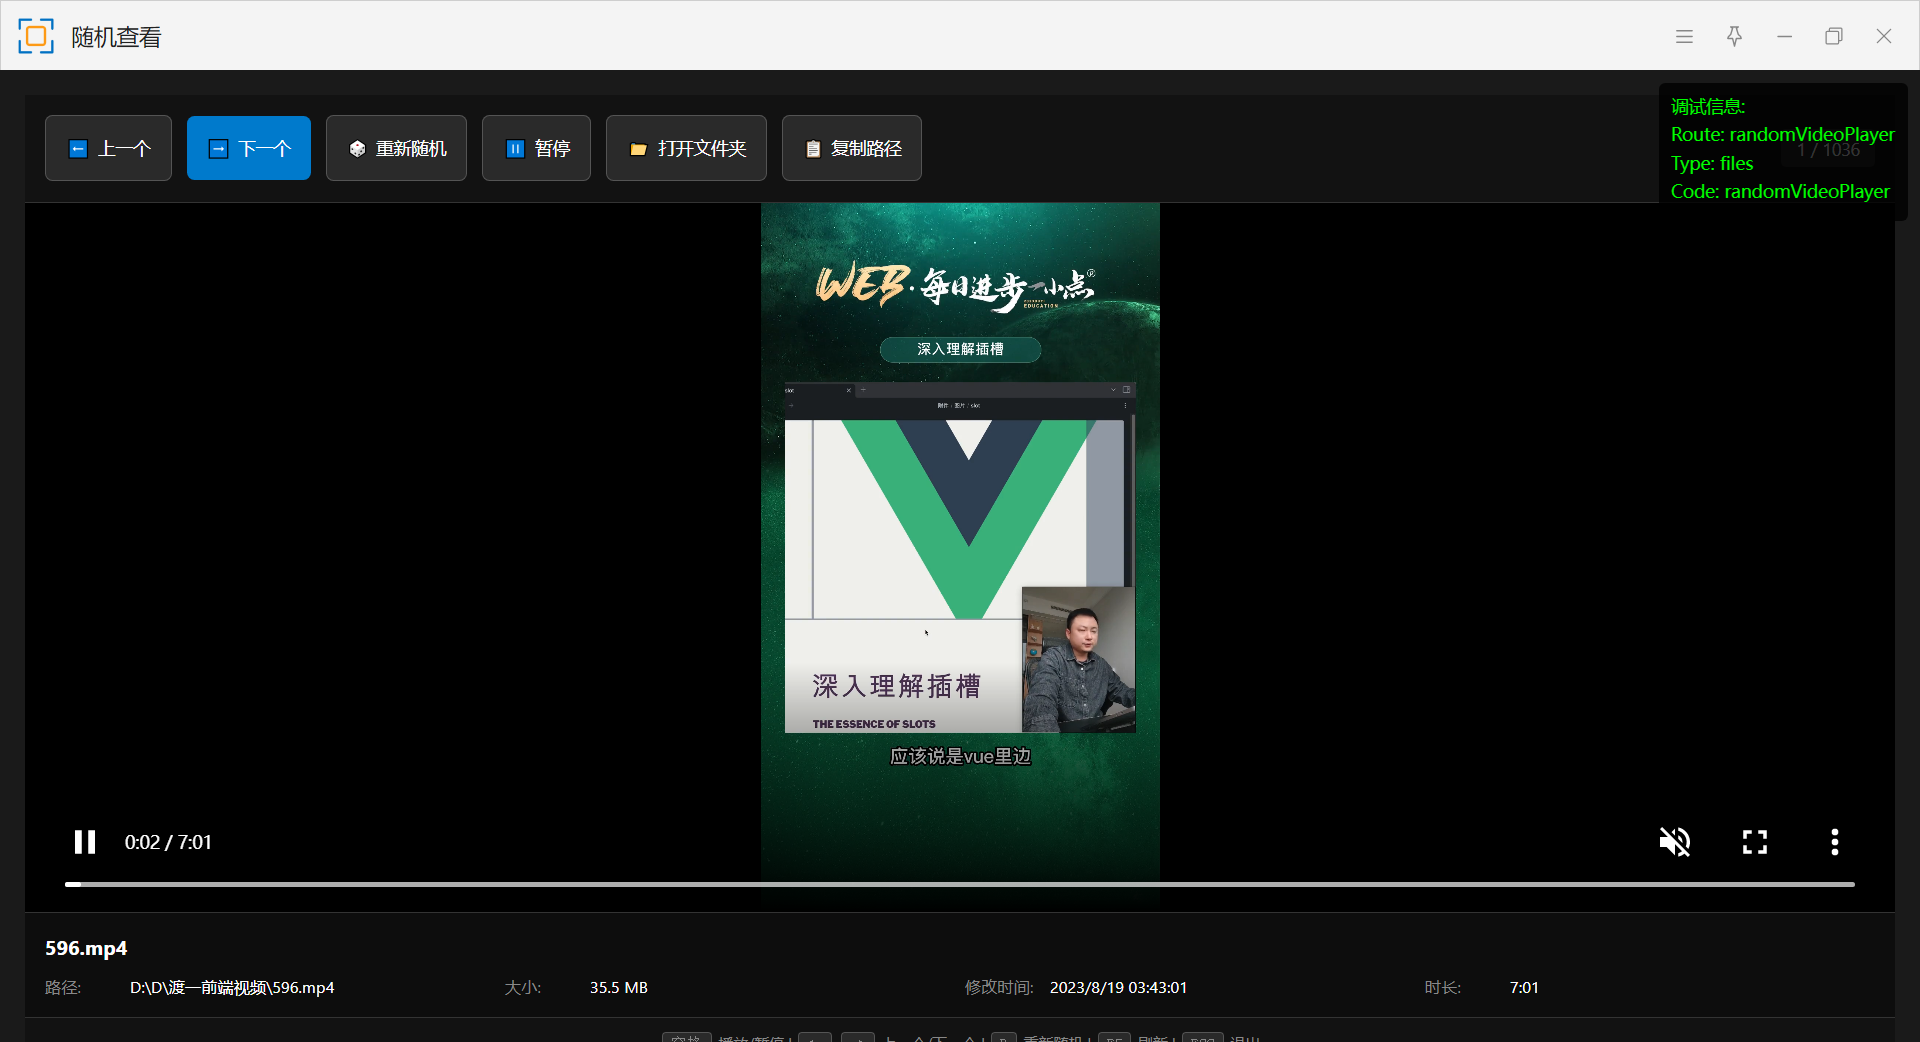
Task: Copy the file path with 复制路径
Action: 852,148
